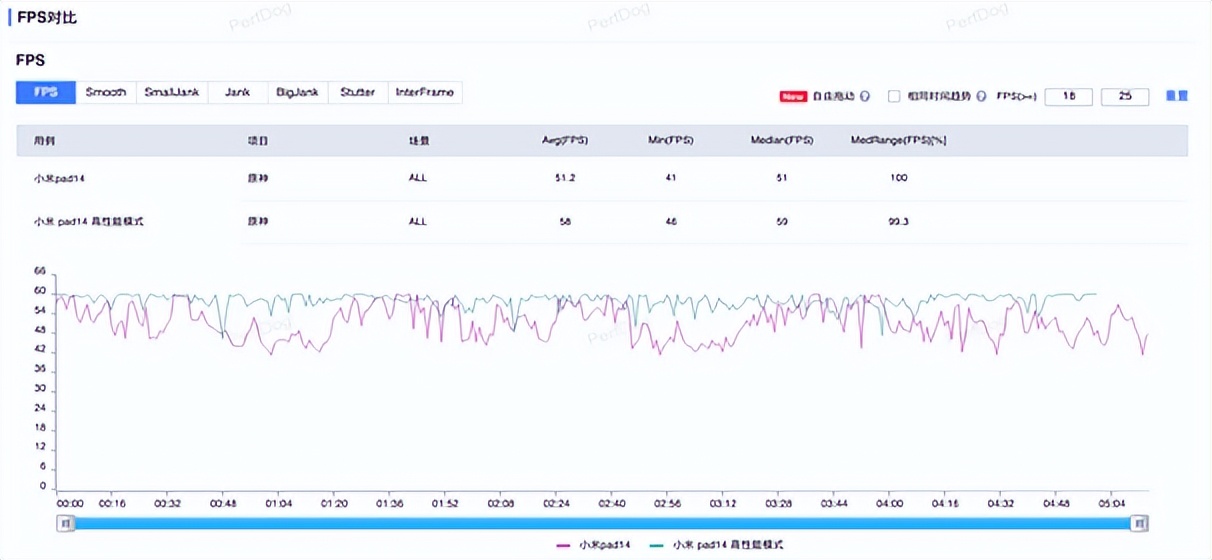The image size is (1212, 560).
Task: Click the left handle of the time range slider
Action: tap(65, 523)
